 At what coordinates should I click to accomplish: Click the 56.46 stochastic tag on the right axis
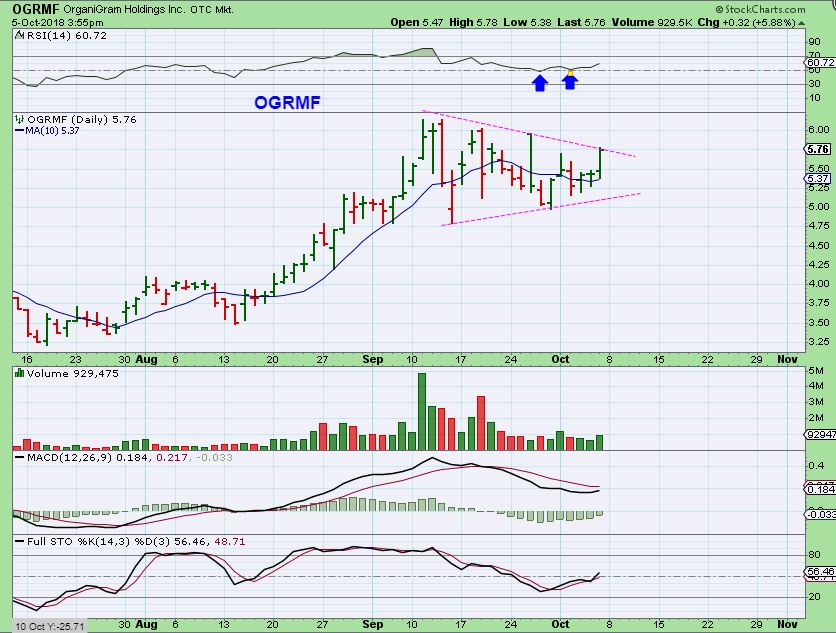tap(821, 571)
